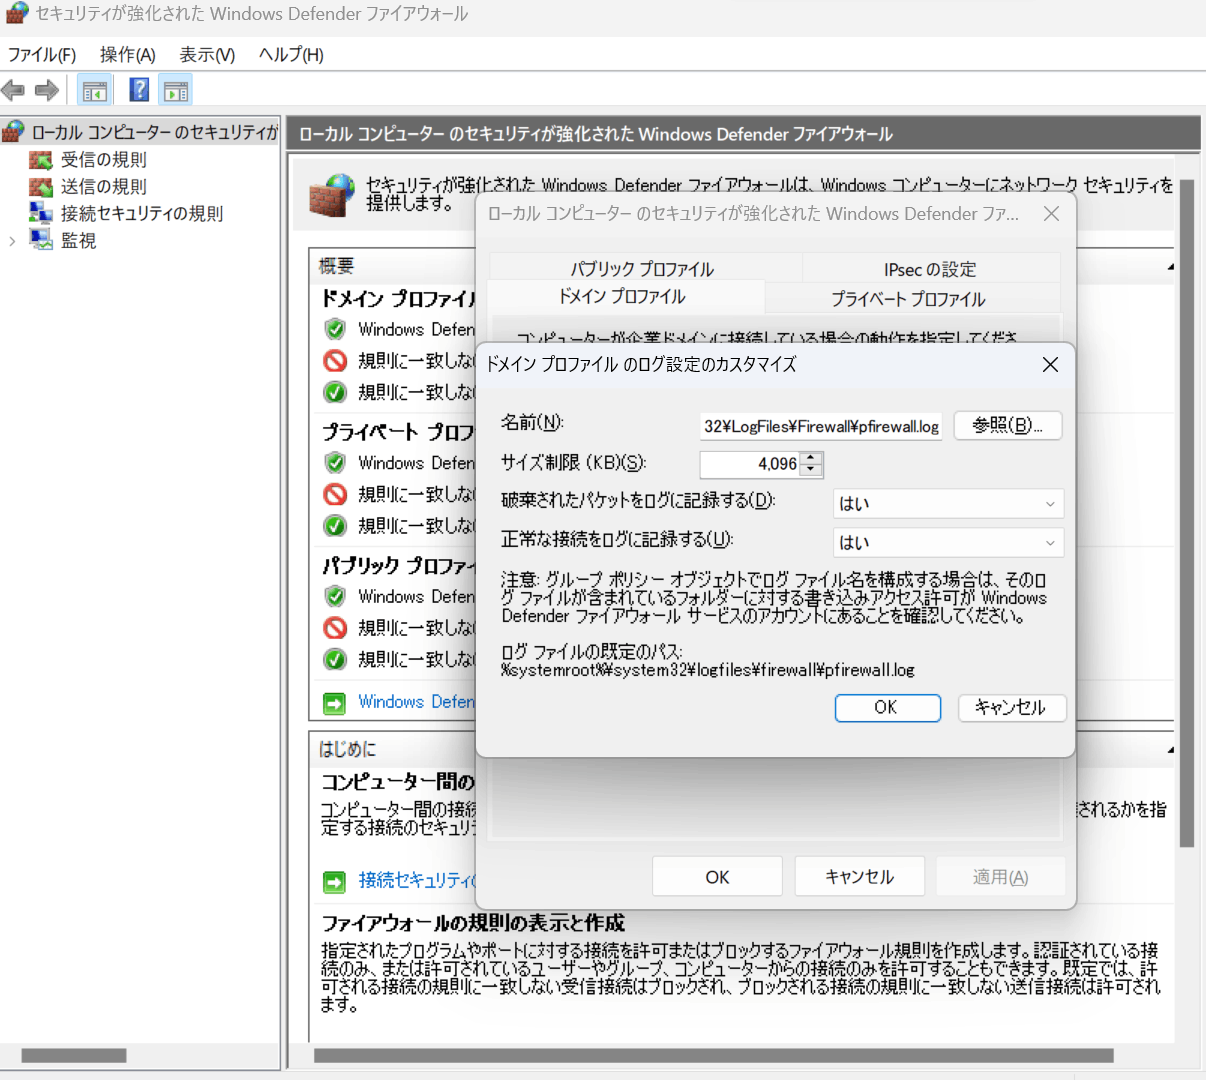Click green arrow icon beside 接続セキュリティ link

pyautogui.click(x=334, y=881)
